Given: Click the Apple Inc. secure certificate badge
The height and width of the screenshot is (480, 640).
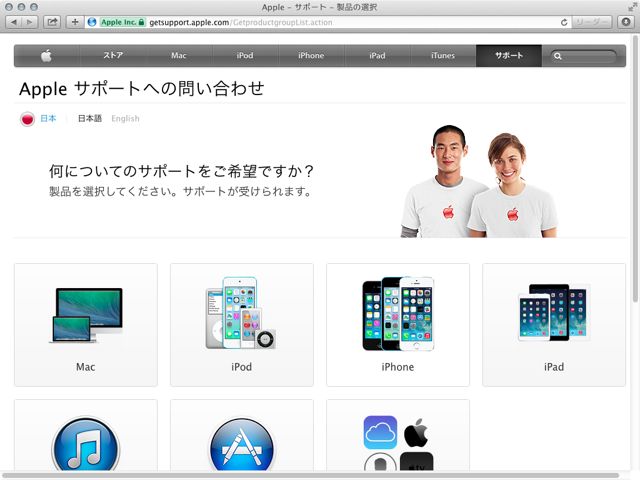Looking at the screenshot, I should (x=122, y=22).
